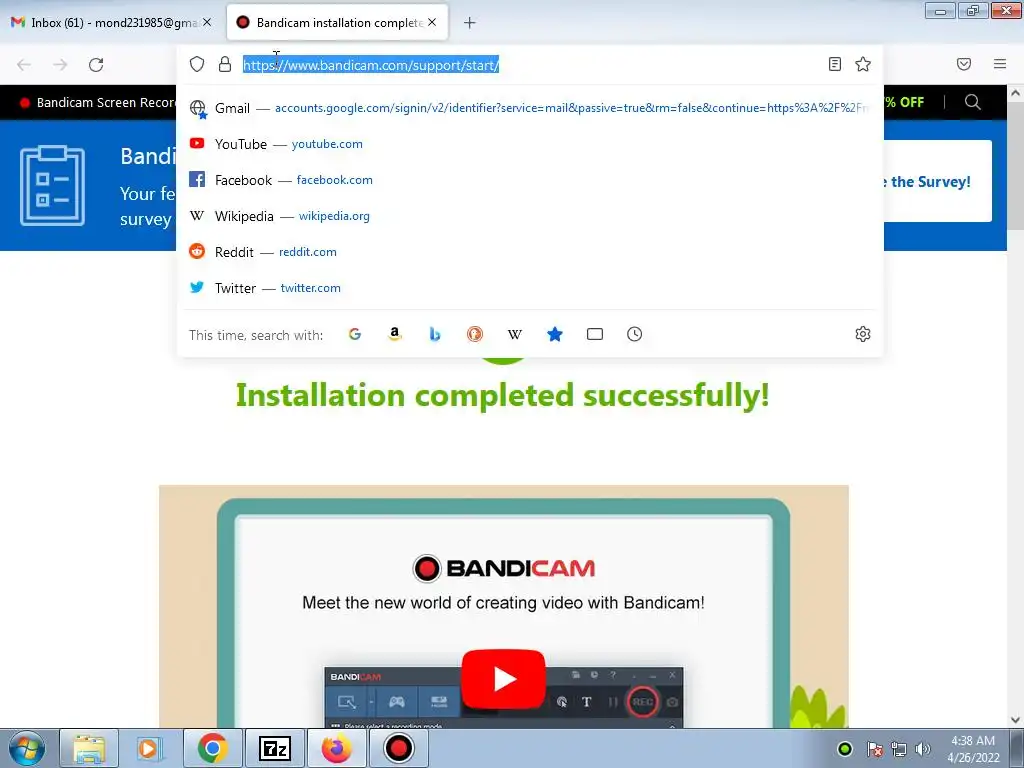
Task: Toggle Reader View icon in address bar
Action: (835, 64)
